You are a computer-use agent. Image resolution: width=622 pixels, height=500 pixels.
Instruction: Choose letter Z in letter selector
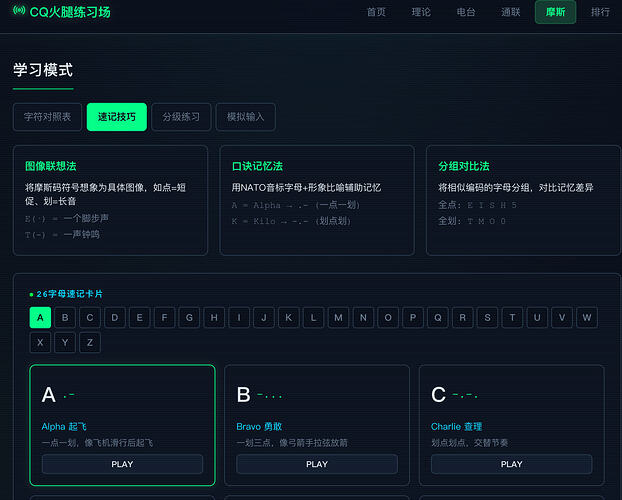point(90,342)
